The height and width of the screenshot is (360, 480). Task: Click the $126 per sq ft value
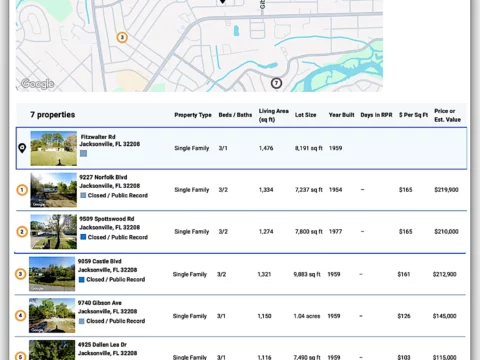pyautogui.click(x=404, y=316)
